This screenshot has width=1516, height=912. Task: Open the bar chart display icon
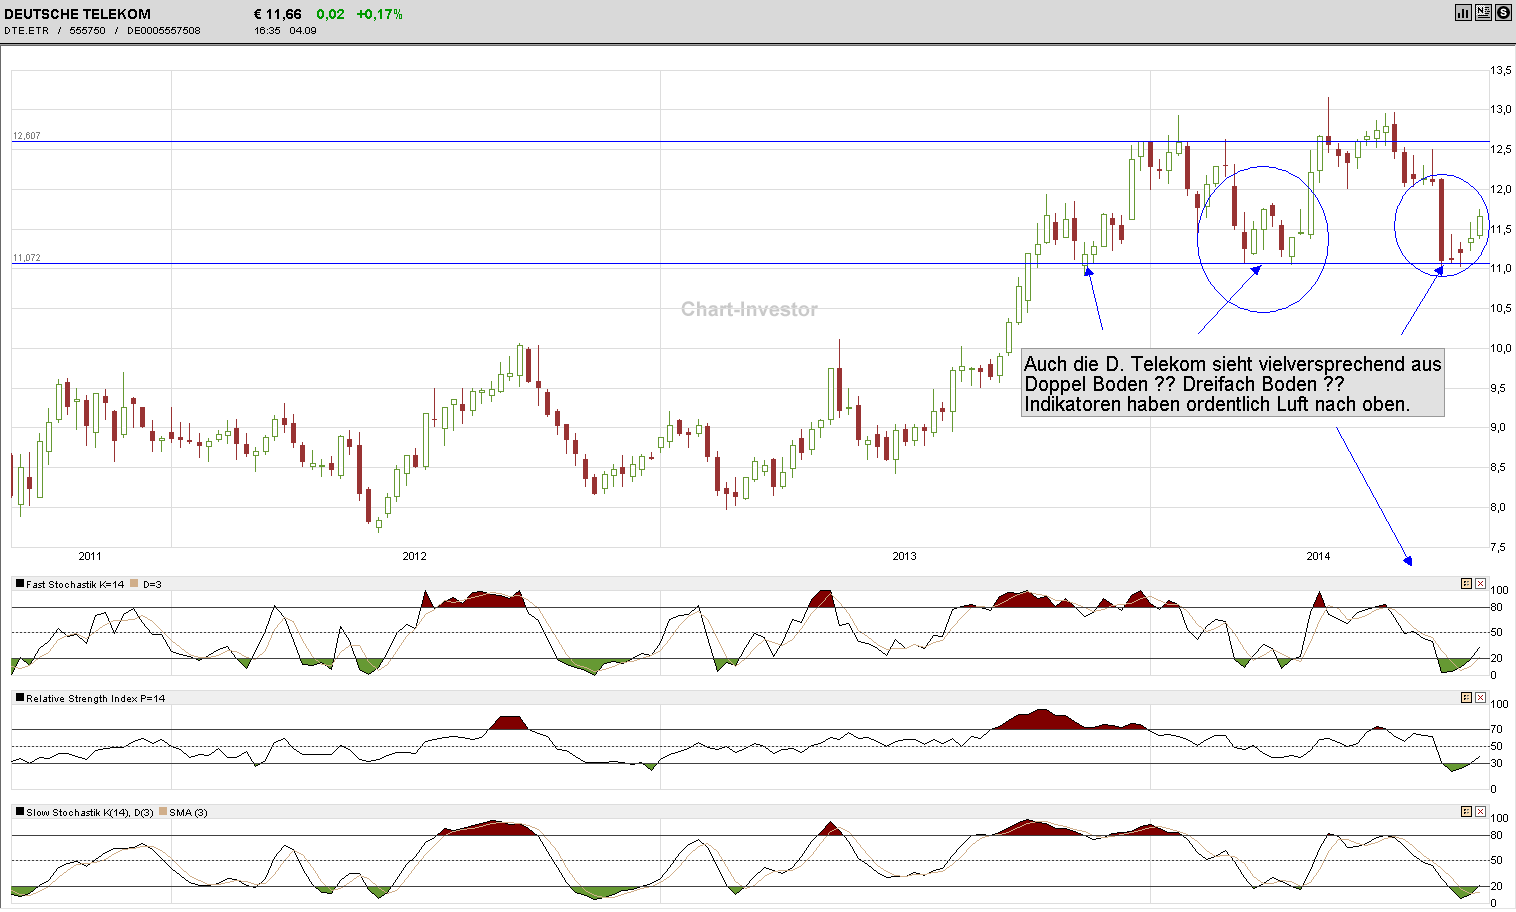(x=1463, y=13)
